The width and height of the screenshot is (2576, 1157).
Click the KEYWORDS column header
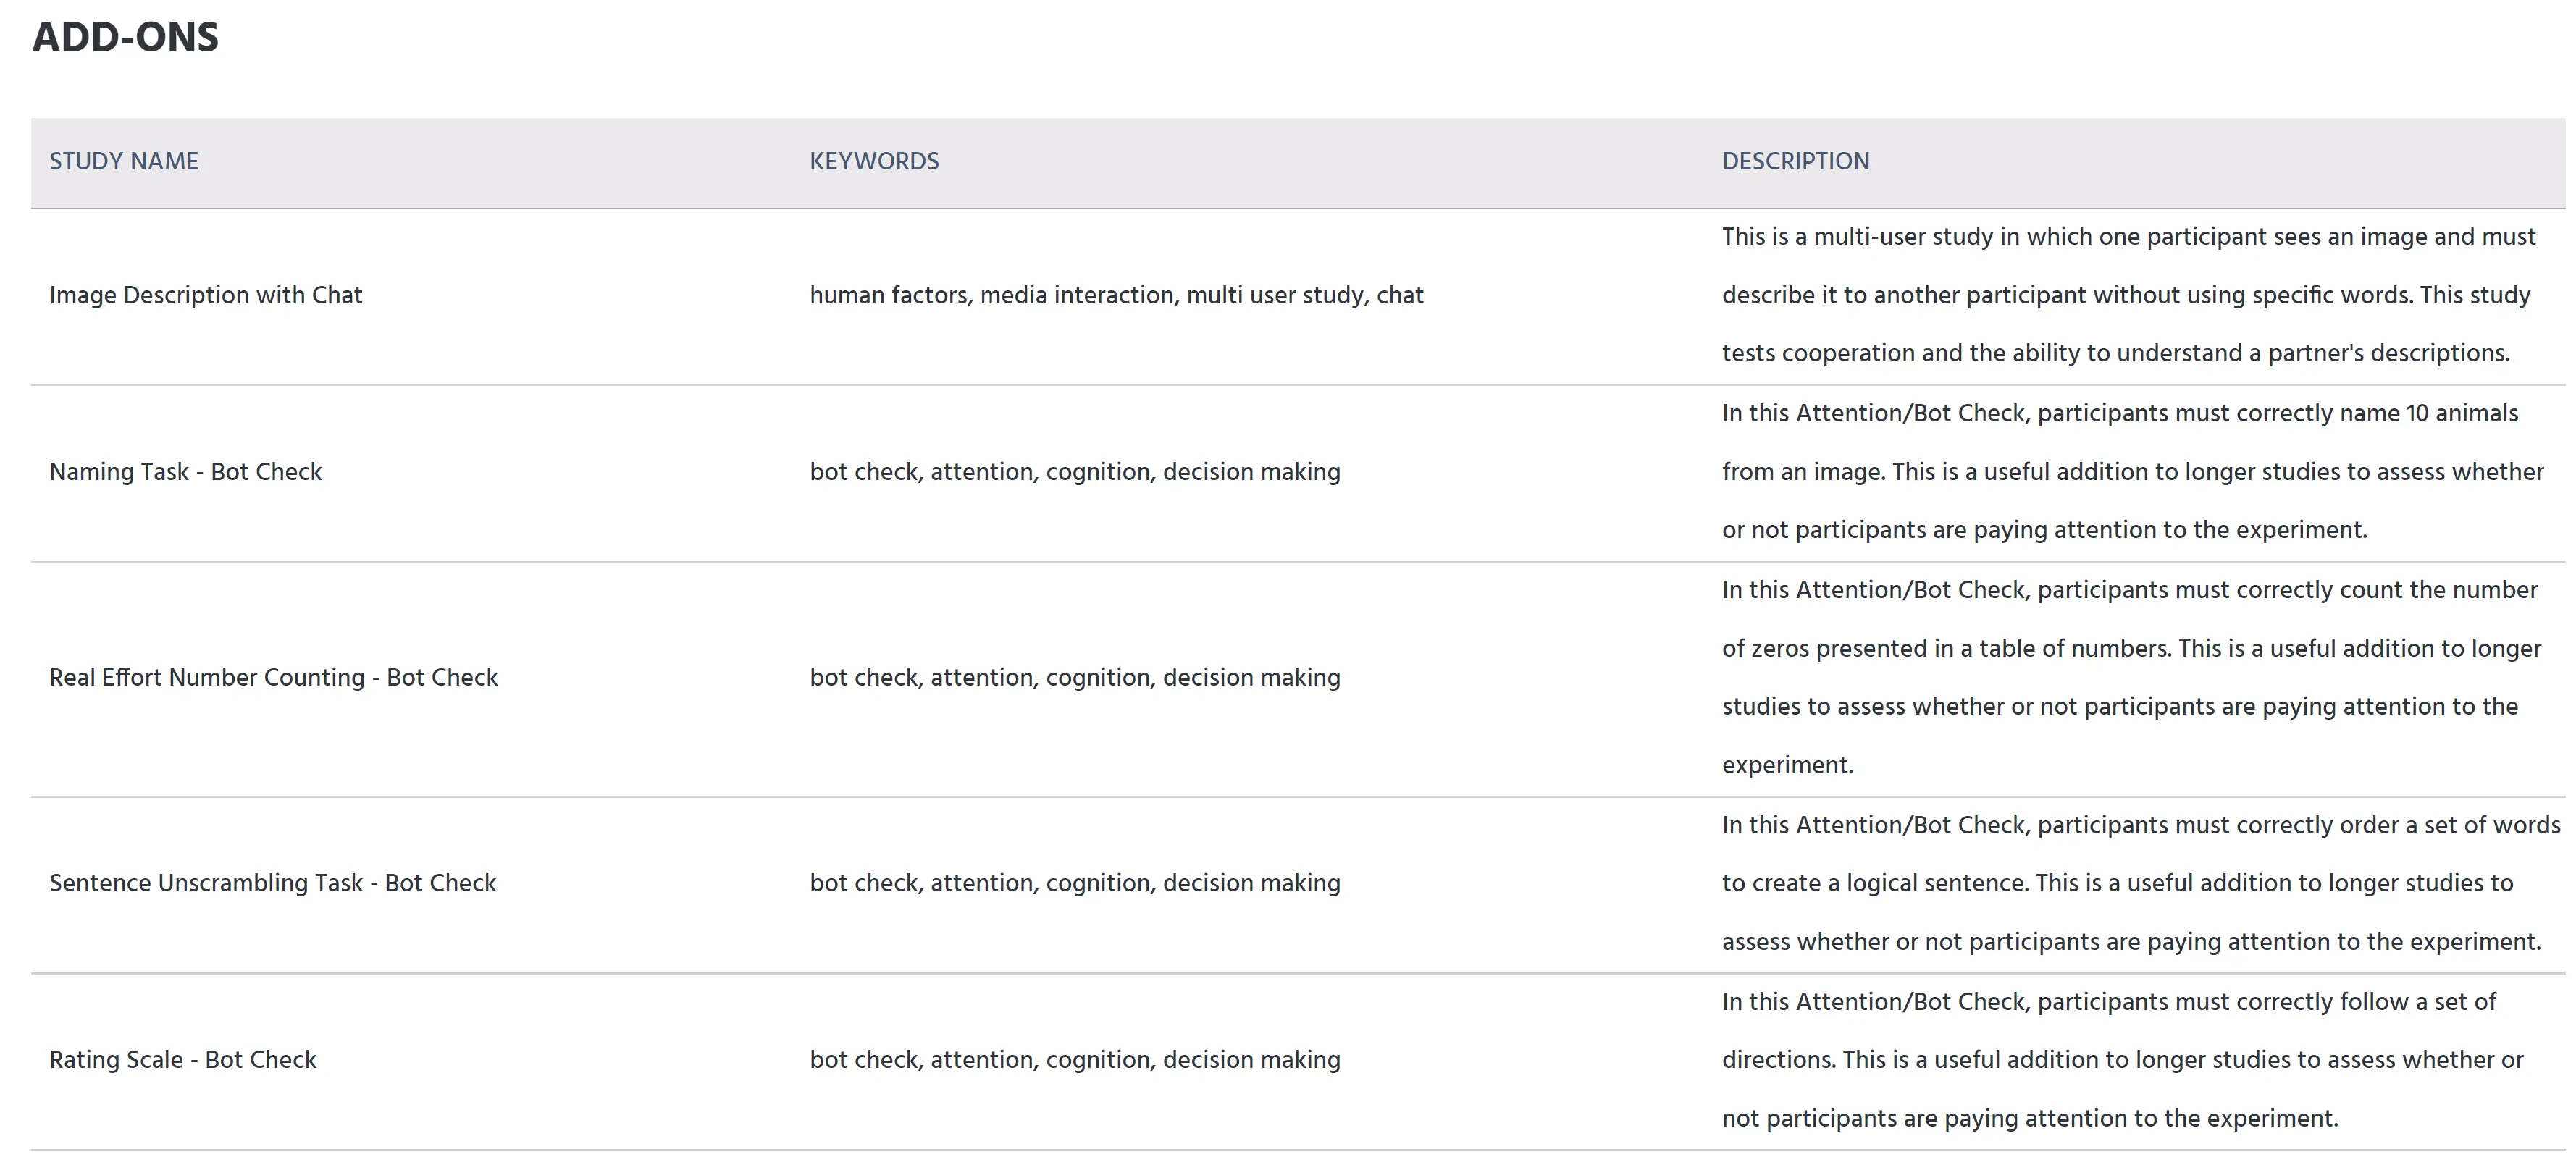pos(874,161)
